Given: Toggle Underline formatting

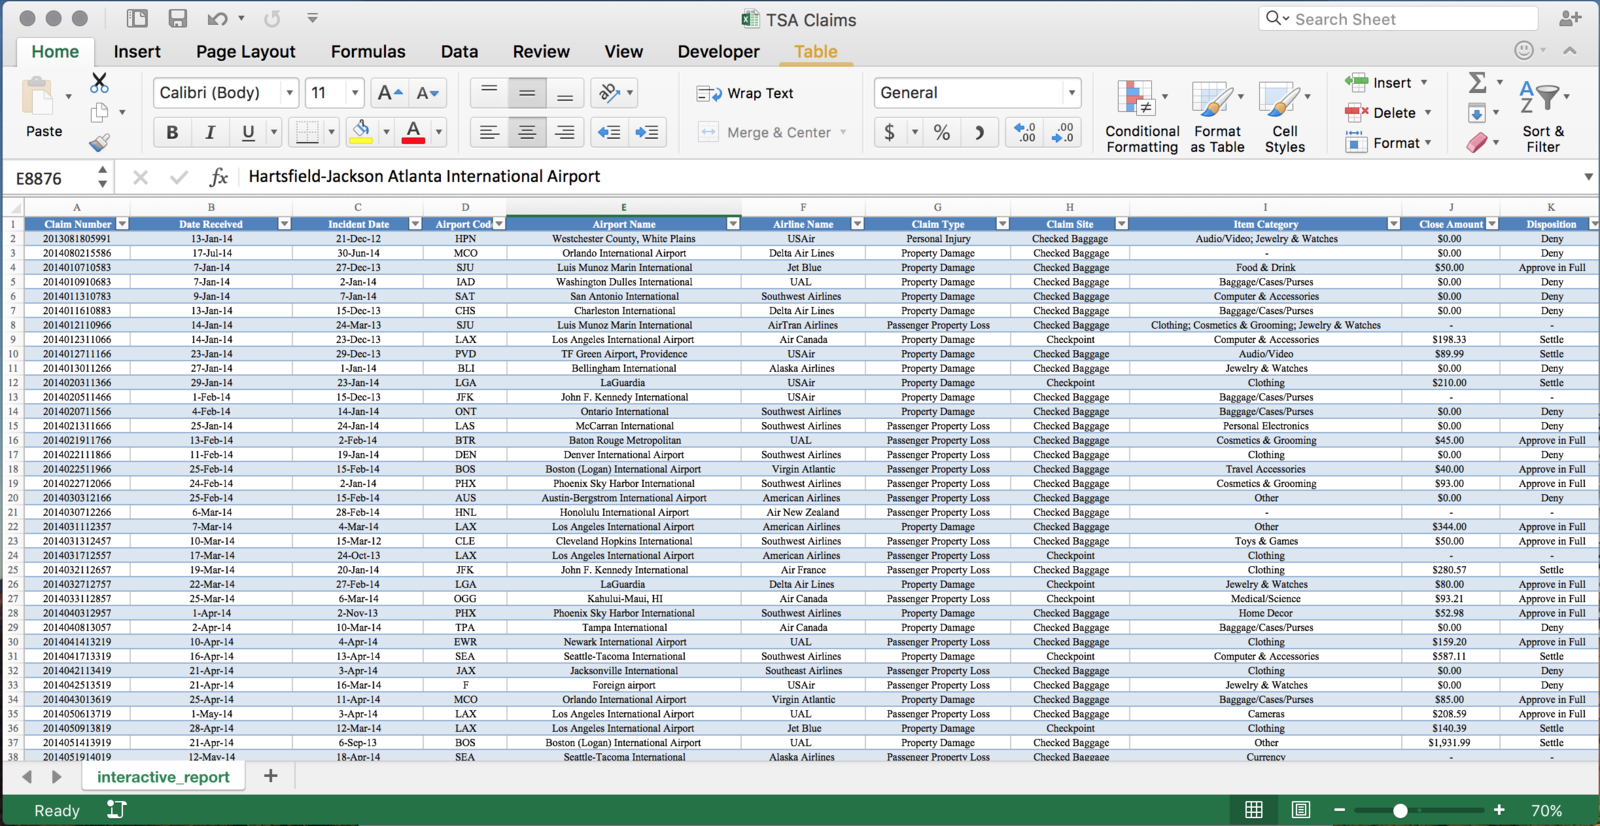Looking at the screenshot, I should point(248,132).
